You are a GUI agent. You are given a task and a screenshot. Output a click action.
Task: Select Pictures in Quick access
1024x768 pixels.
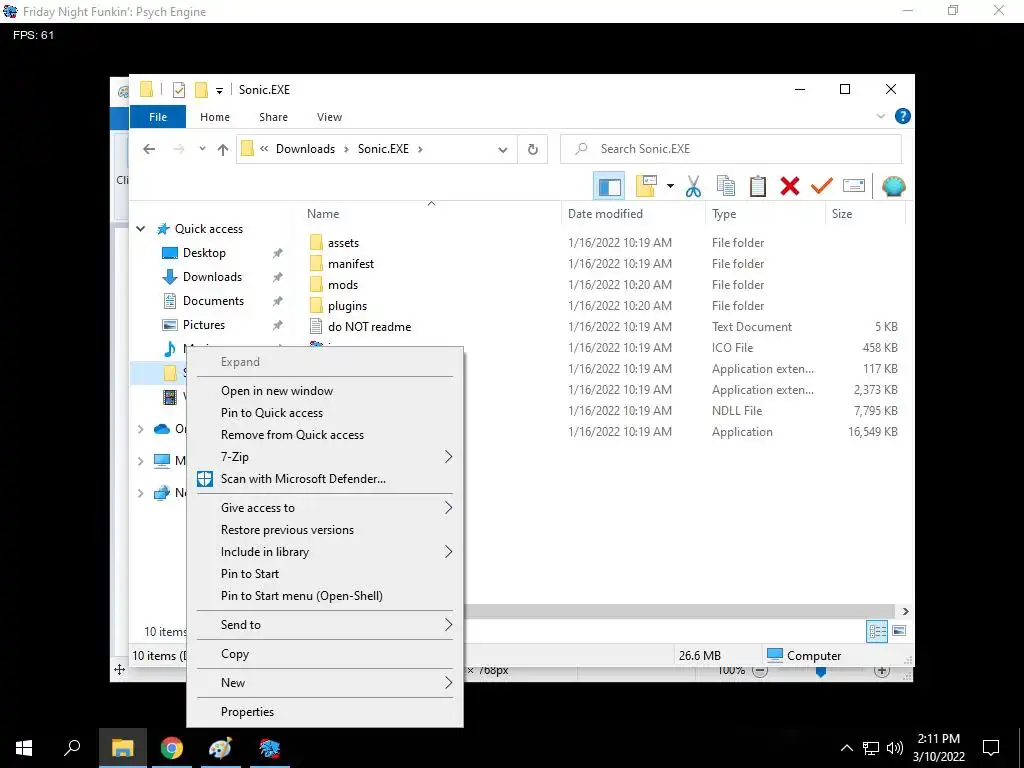pyautogui.click(x=204, y=325)
